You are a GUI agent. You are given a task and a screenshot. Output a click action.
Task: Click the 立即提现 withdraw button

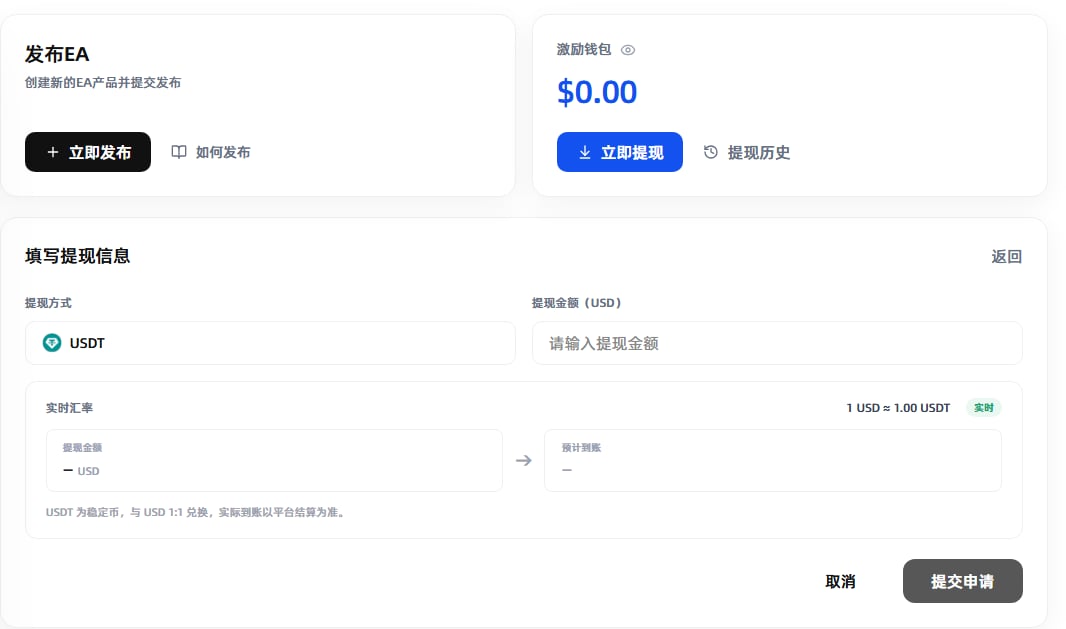619,152
